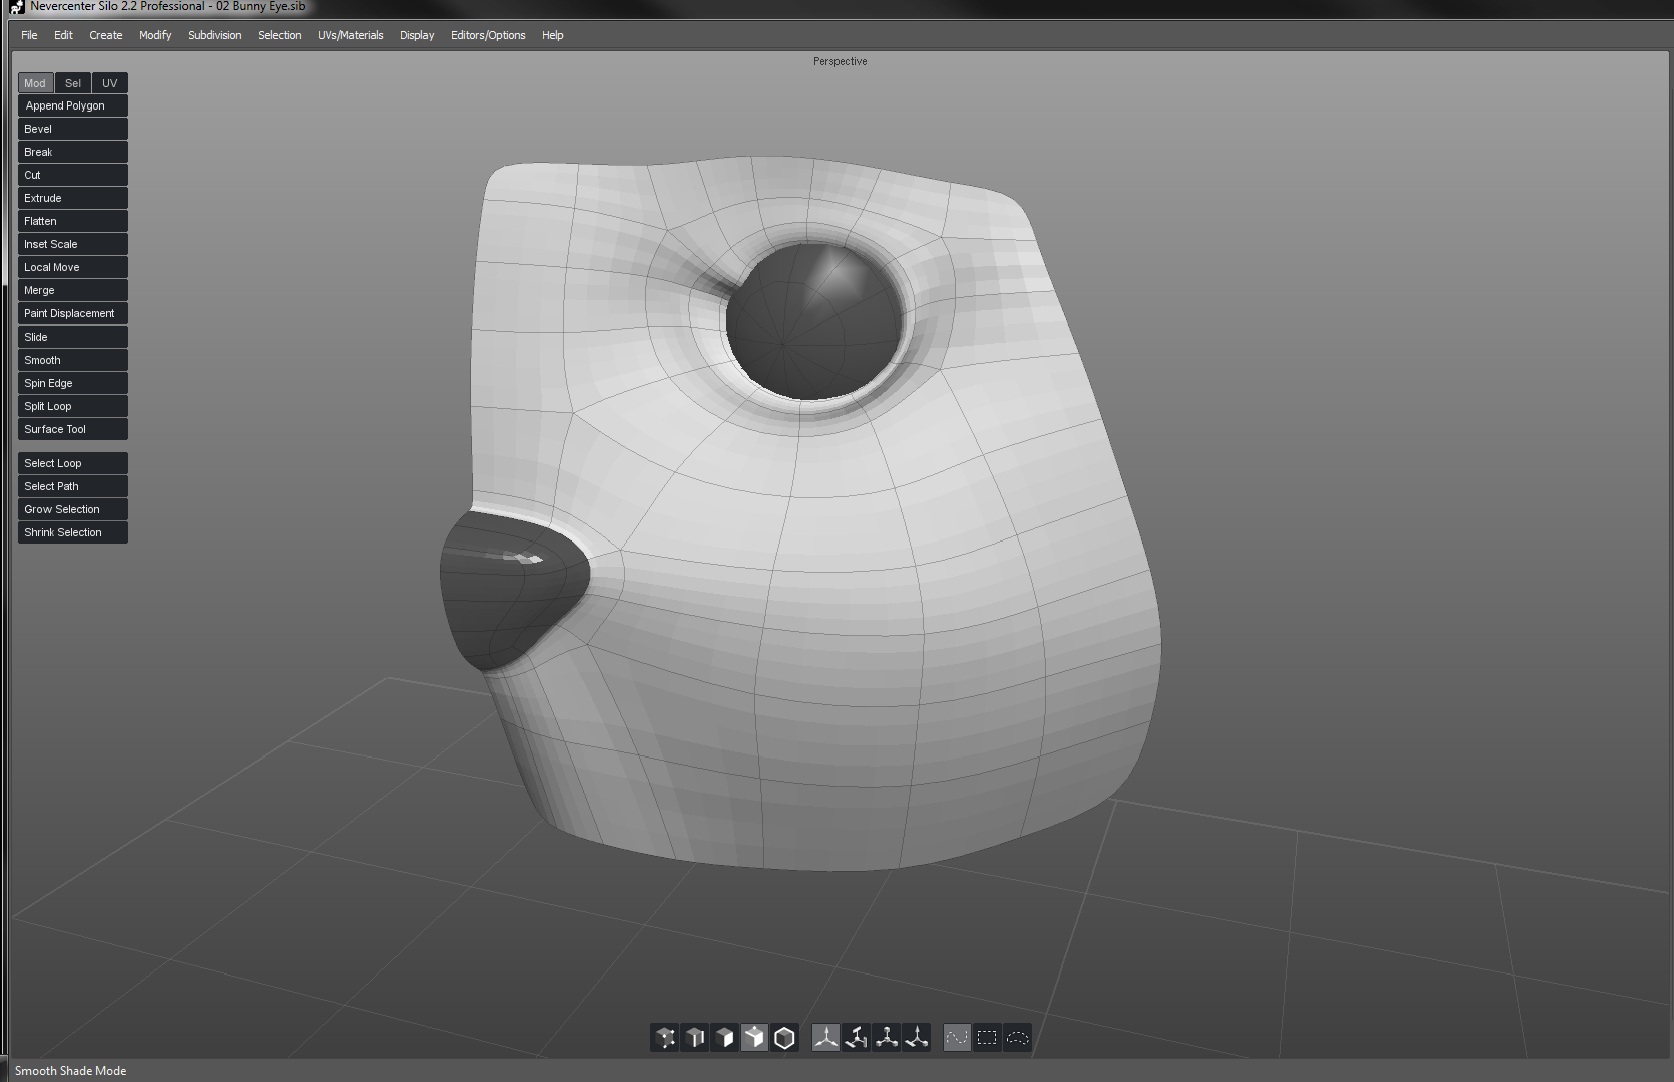The width and height of the screenshot is (1674, 1082).
Task: Switch to the Sel tab
Action: tap(73, 83)
